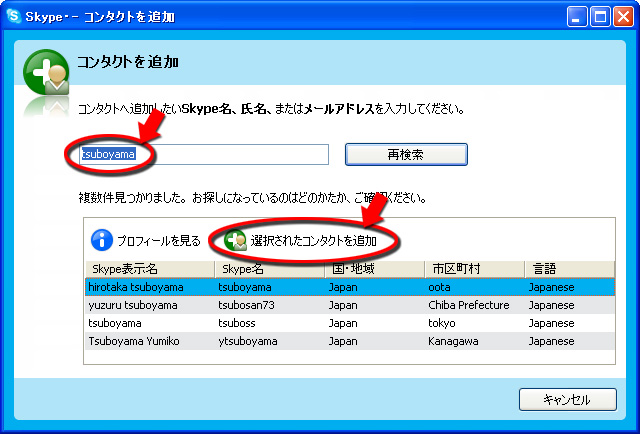Select the yuzuru tsuboyama row
The image size is (640, 434).
[350, 305]
